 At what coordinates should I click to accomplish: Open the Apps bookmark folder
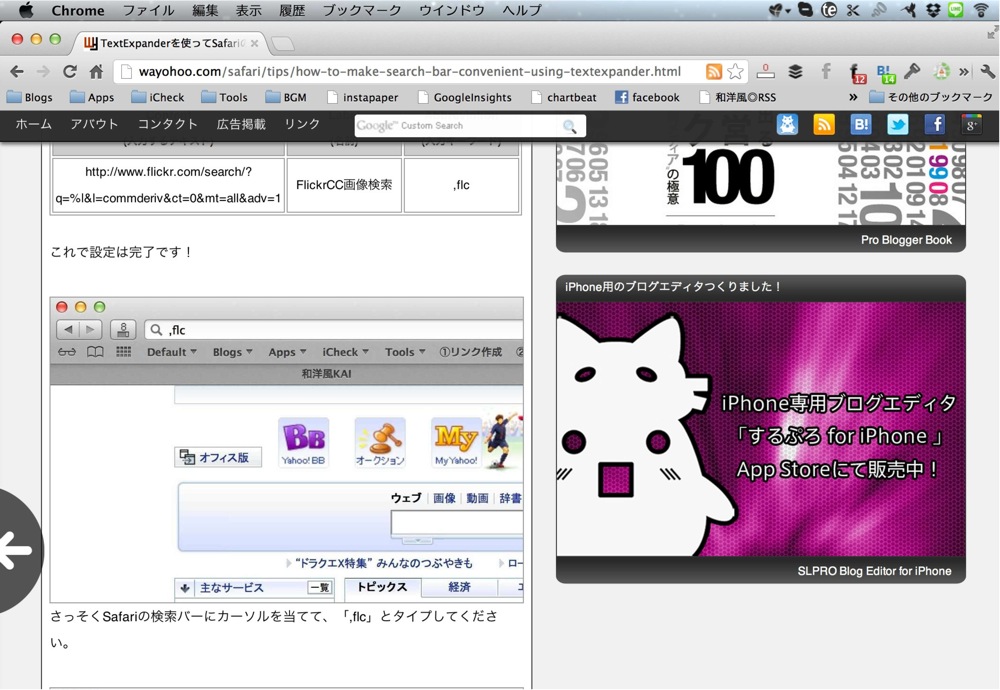click(92, 98)
